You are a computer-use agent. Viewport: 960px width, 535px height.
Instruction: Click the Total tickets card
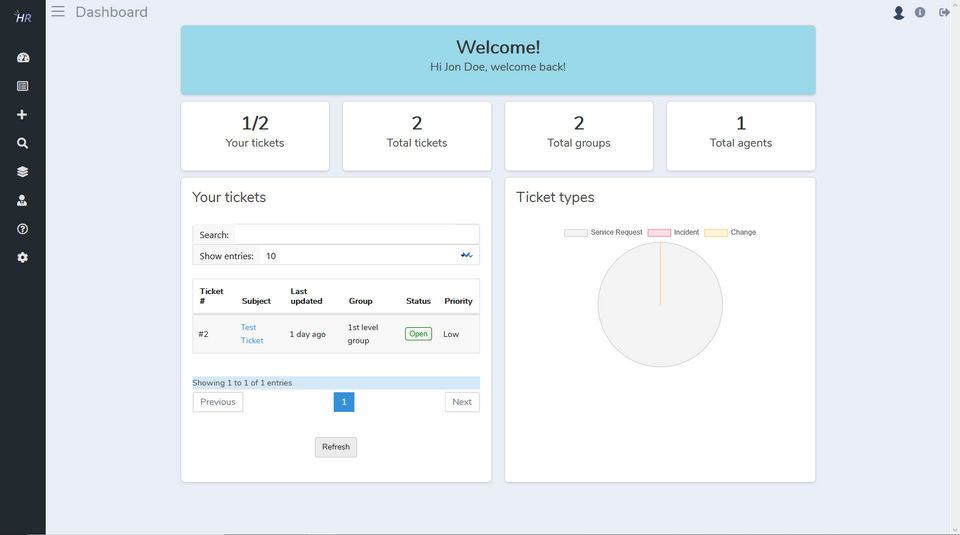[x=417, y=136]
